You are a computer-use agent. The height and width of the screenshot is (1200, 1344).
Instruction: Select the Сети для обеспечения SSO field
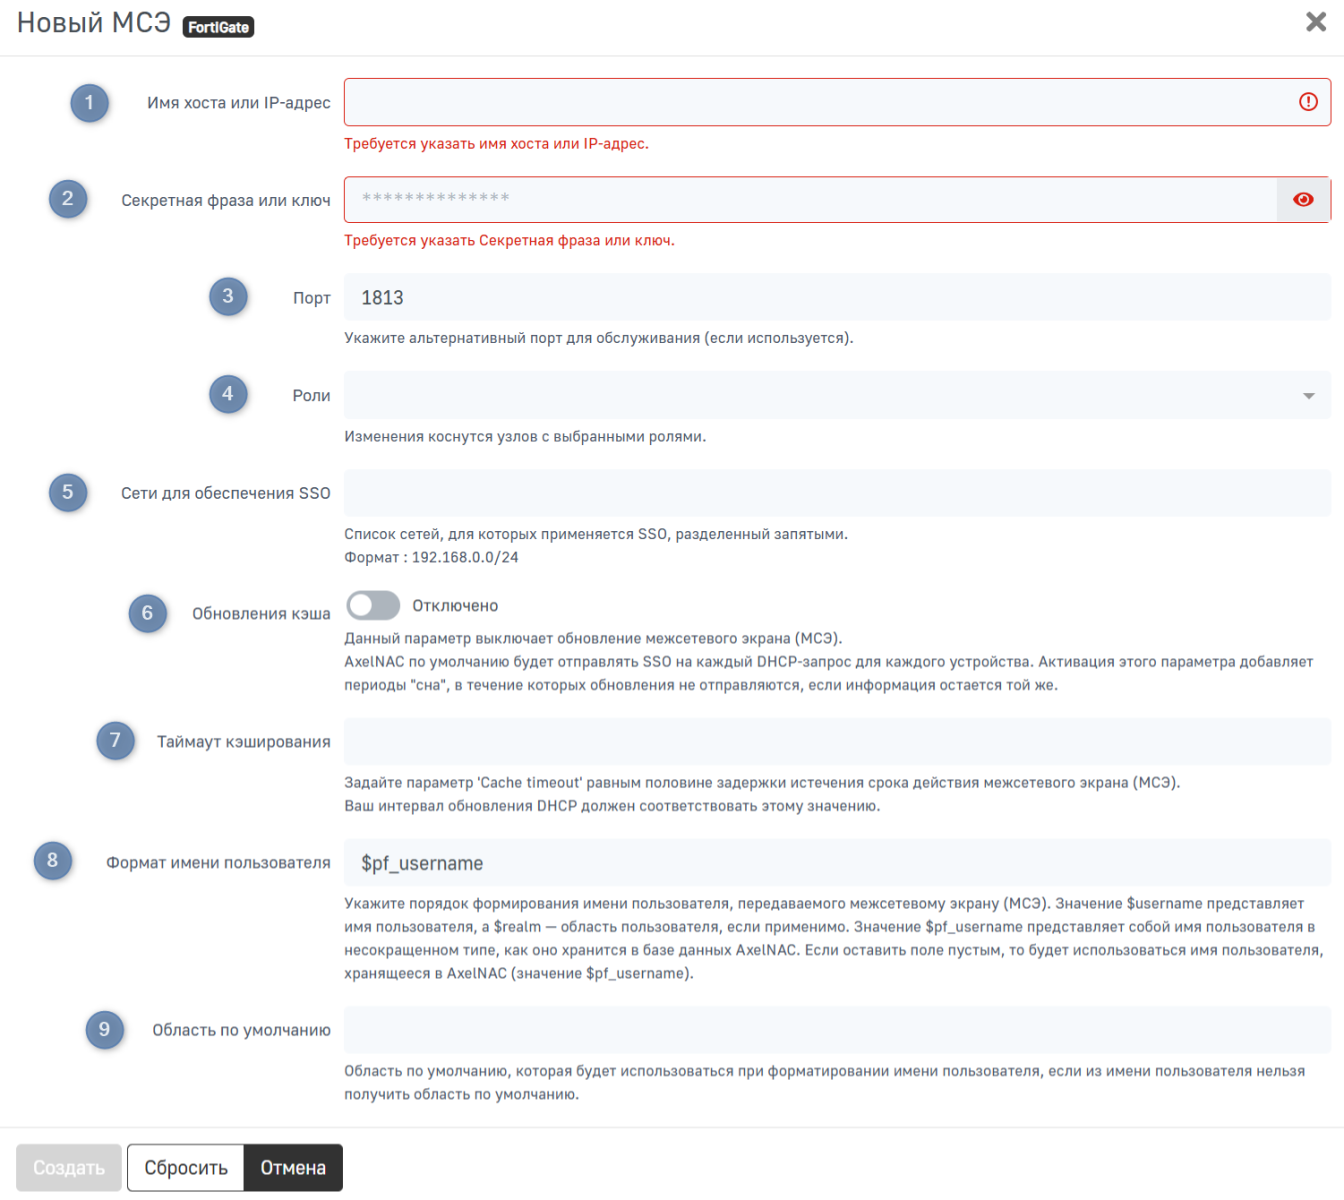point(836,493)
